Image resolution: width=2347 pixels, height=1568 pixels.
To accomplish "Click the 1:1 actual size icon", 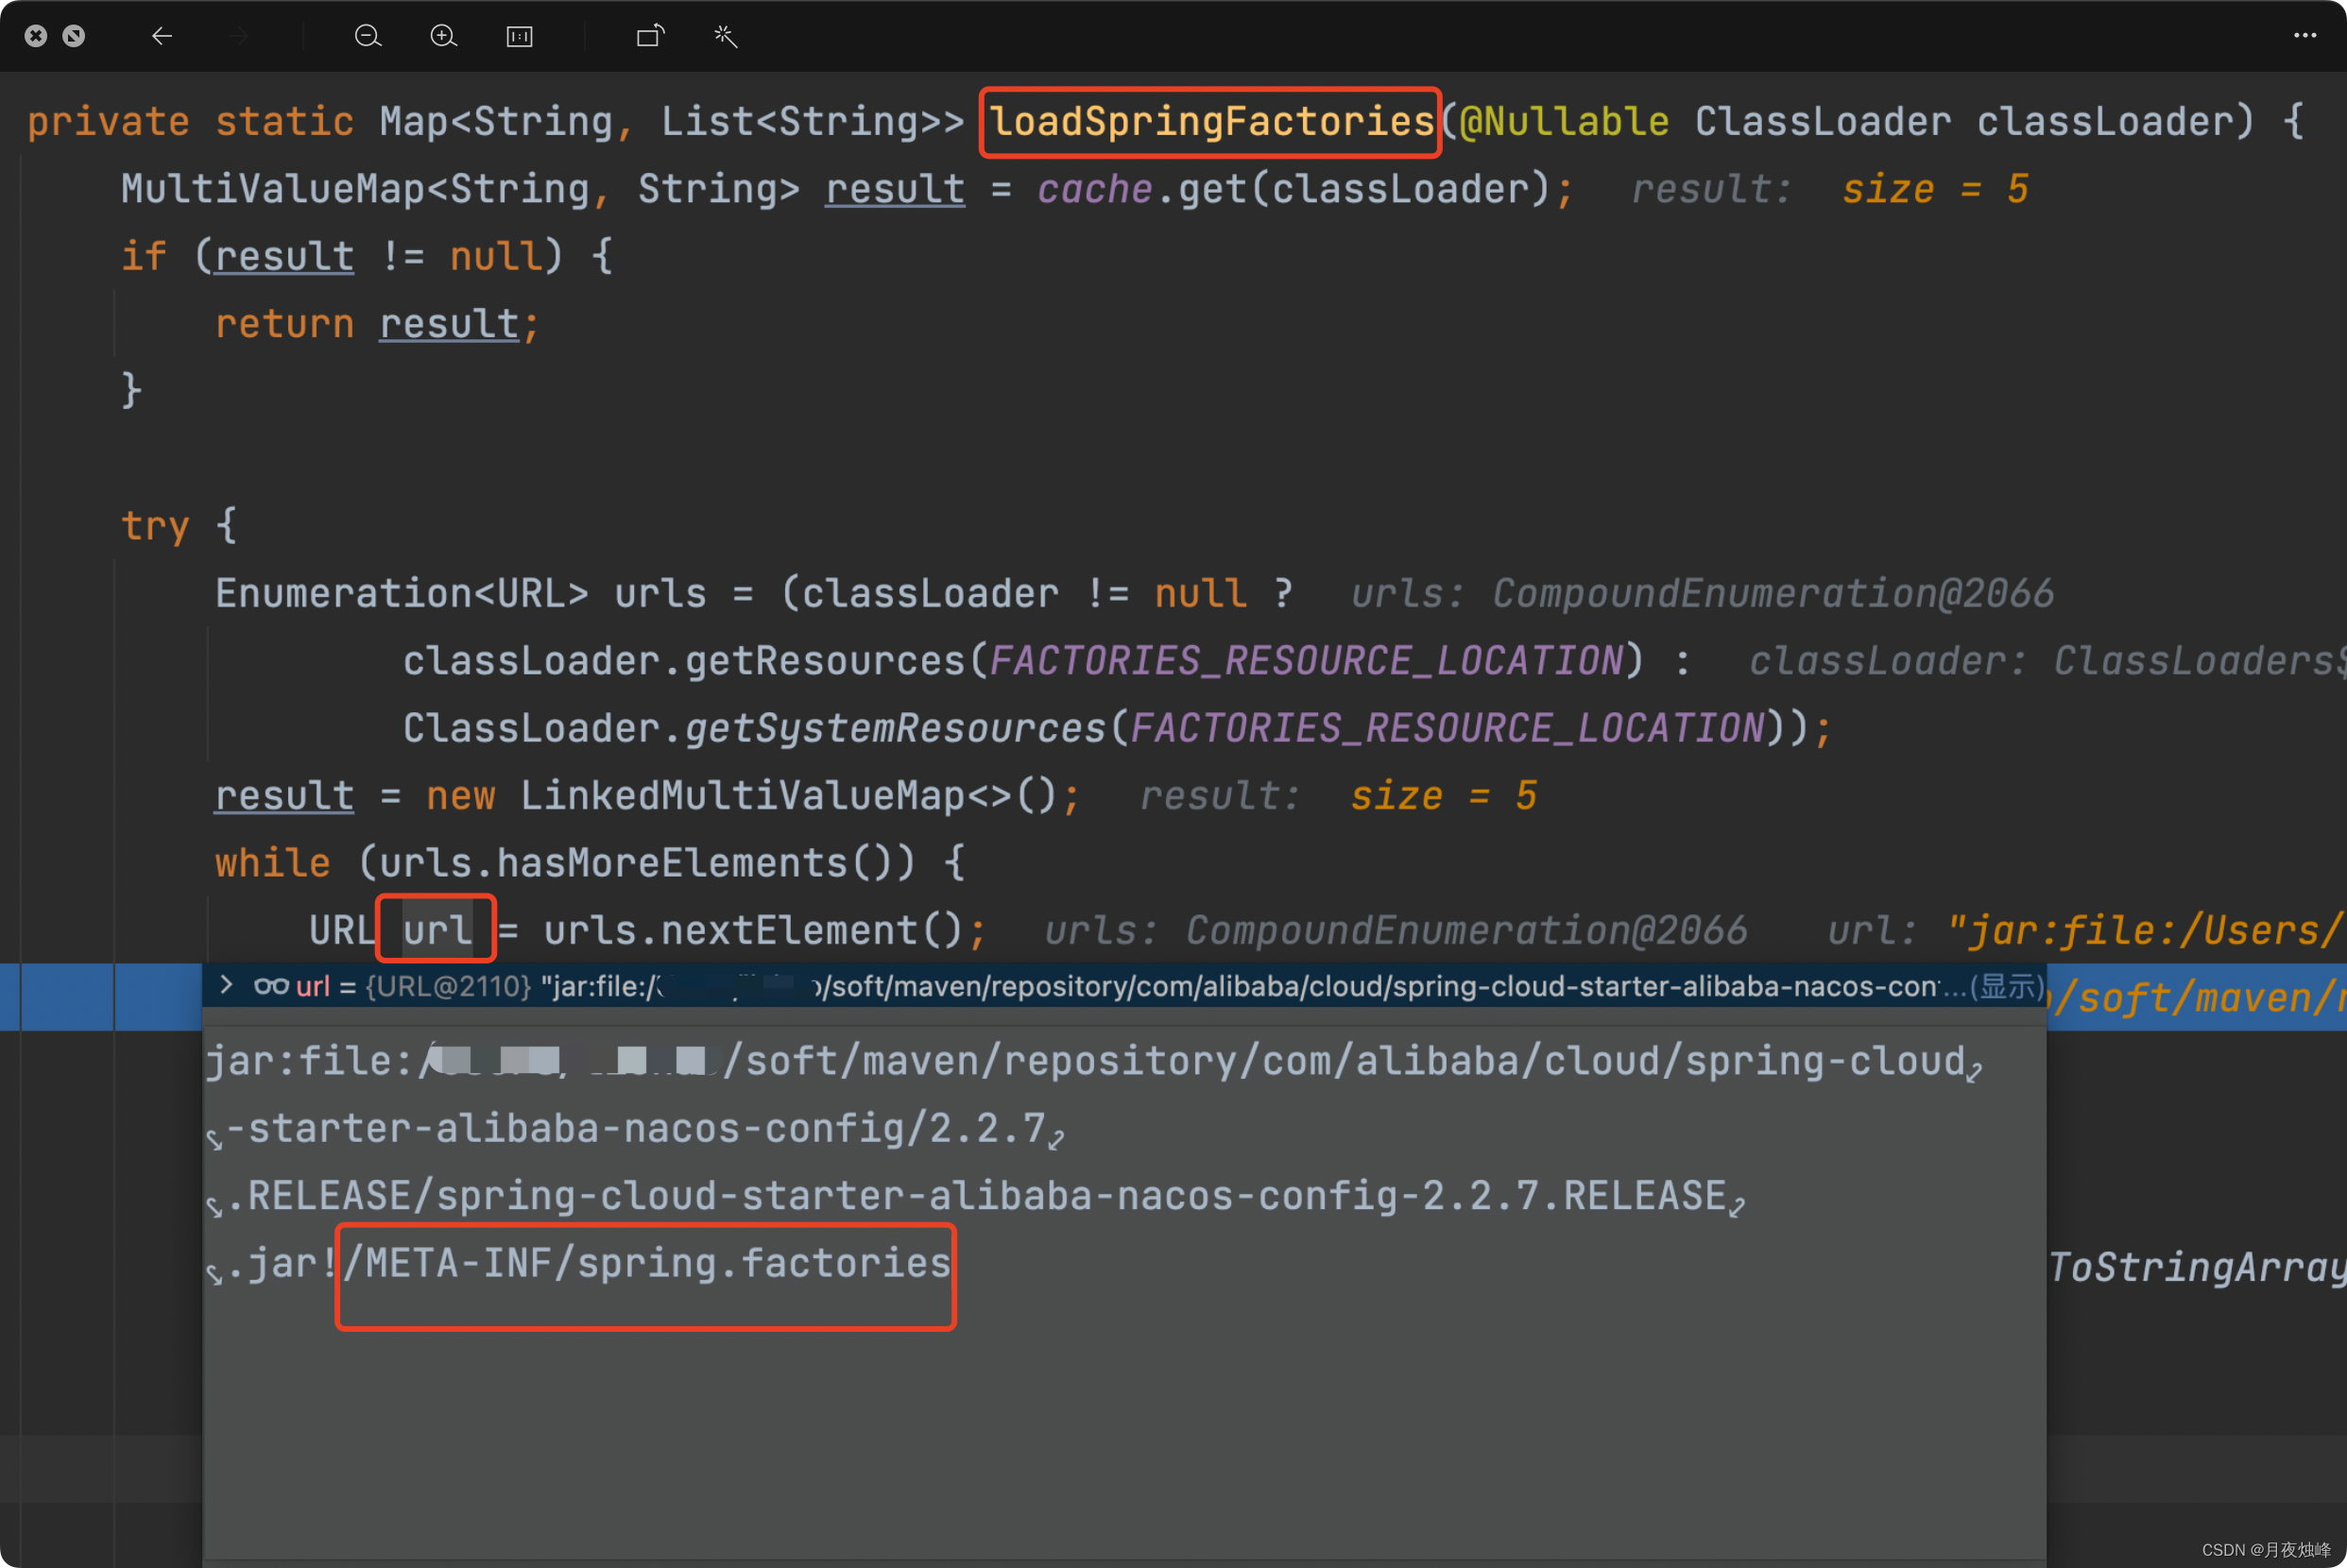I will (519, 37).
